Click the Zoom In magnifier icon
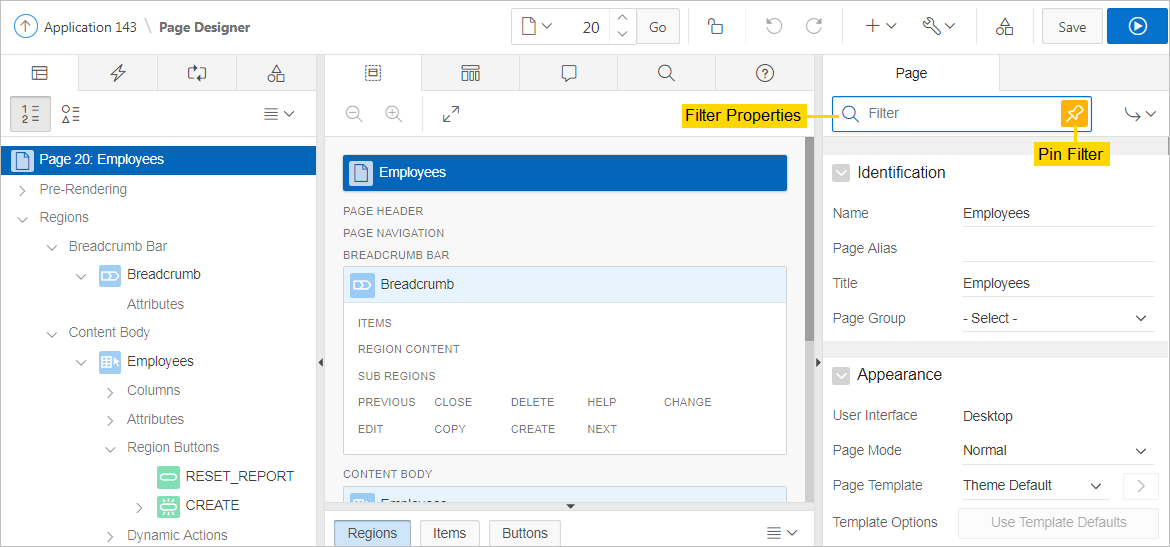 [x=393, y=114]
